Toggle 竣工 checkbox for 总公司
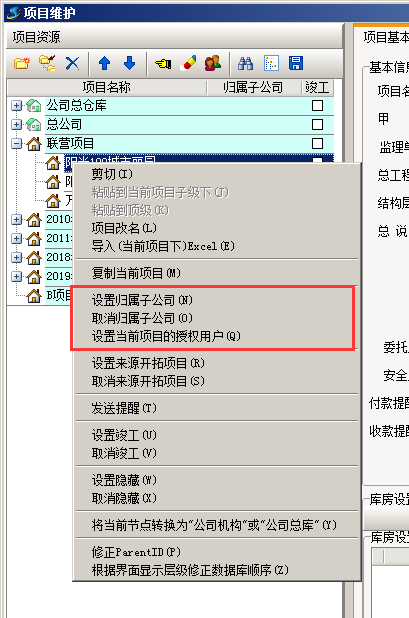This screenshot has height=618, width=409. pos(317,125)
